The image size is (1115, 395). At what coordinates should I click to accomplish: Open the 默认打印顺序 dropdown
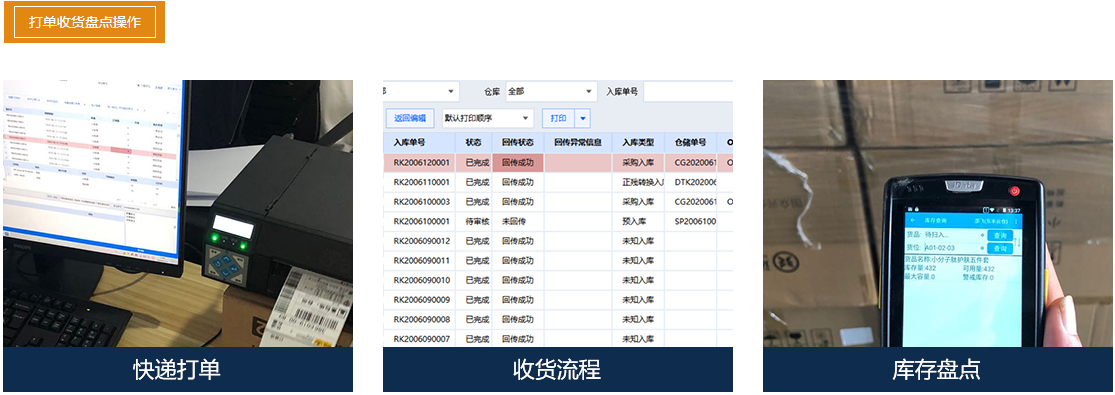coord(487,118)
